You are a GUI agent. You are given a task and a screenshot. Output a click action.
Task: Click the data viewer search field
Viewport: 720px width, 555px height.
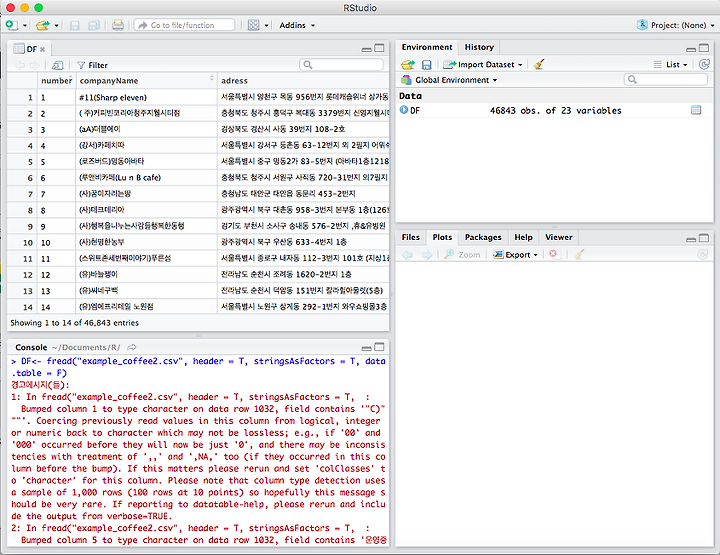tap(341, 65)
